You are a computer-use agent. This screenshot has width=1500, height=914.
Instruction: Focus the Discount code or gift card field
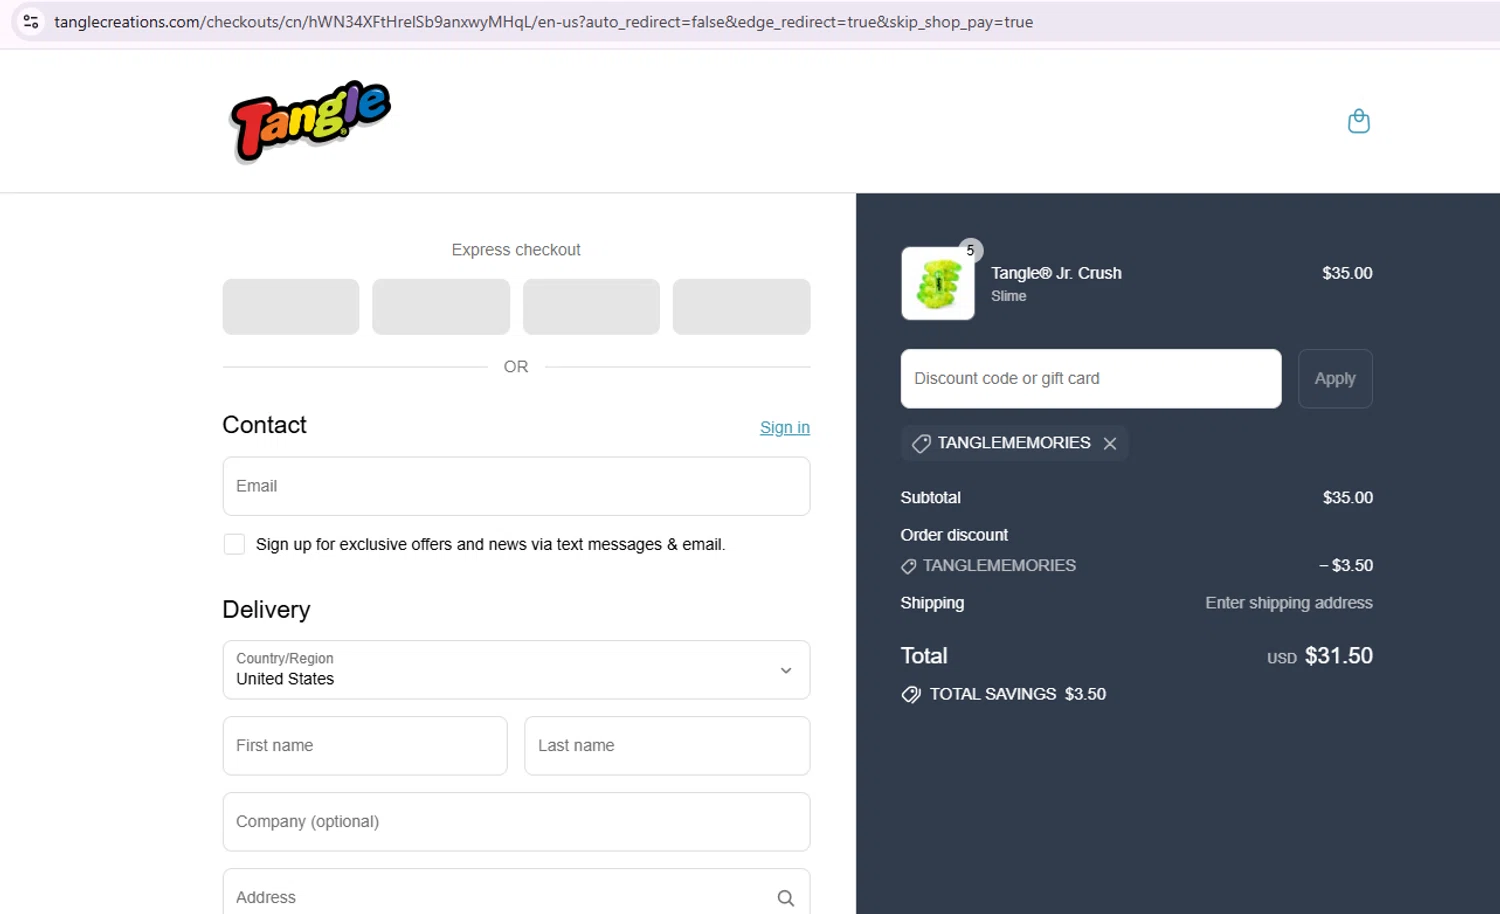pos(1091,378)
